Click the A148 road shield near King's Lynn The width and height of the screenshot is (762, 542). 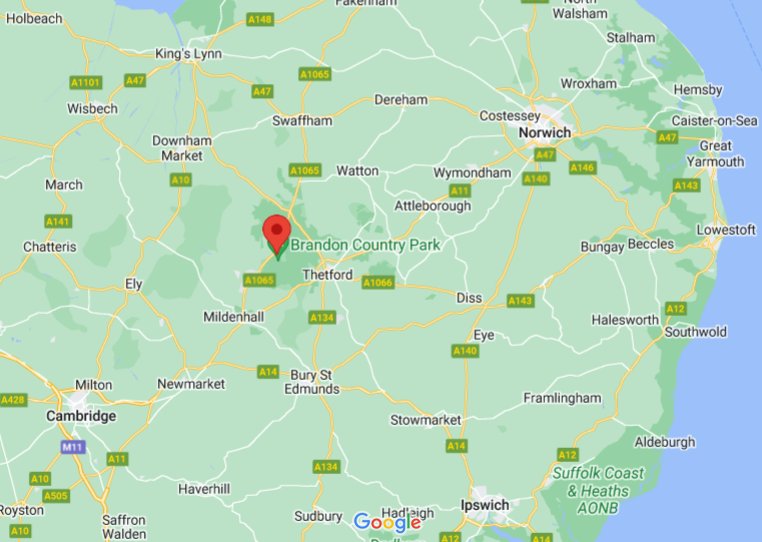coord(260,19)
